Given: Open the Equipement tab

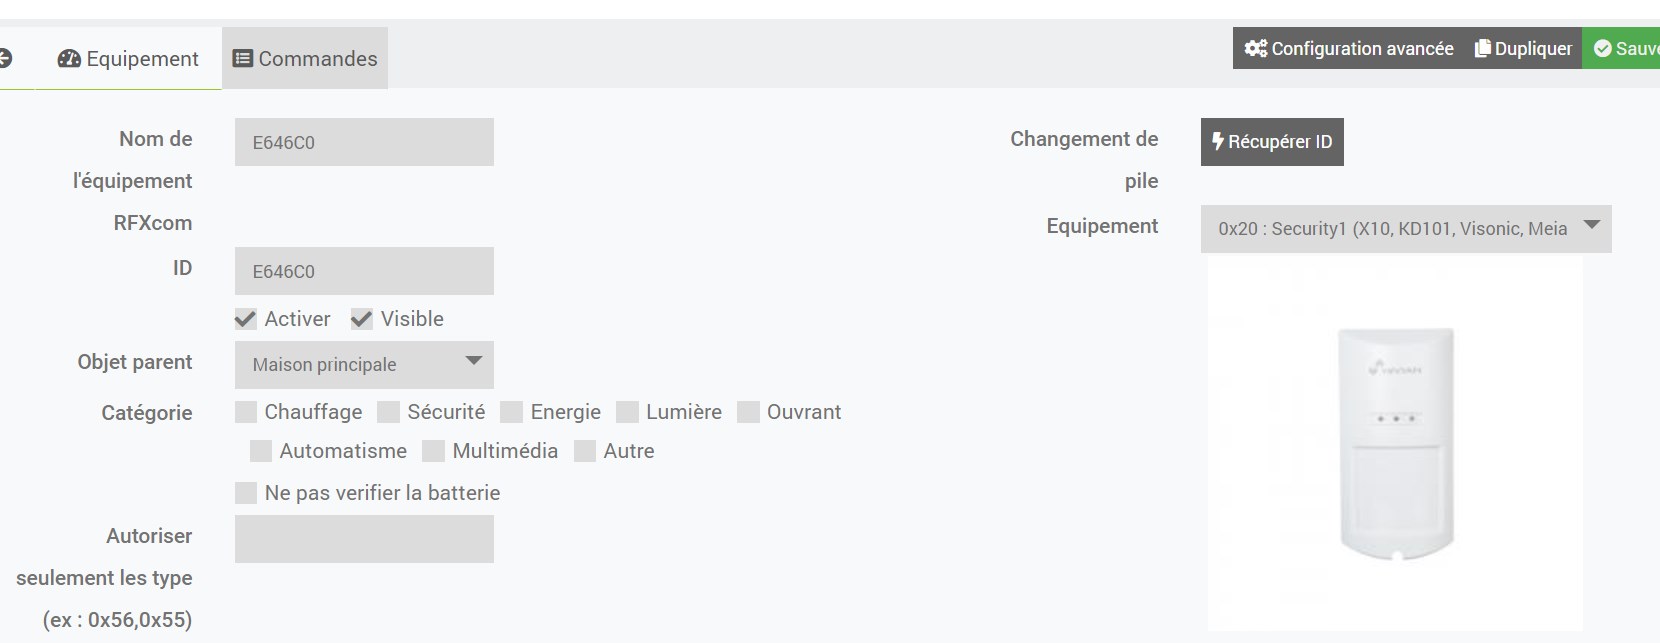Looking at the screenshot, I should pos(128,59).
